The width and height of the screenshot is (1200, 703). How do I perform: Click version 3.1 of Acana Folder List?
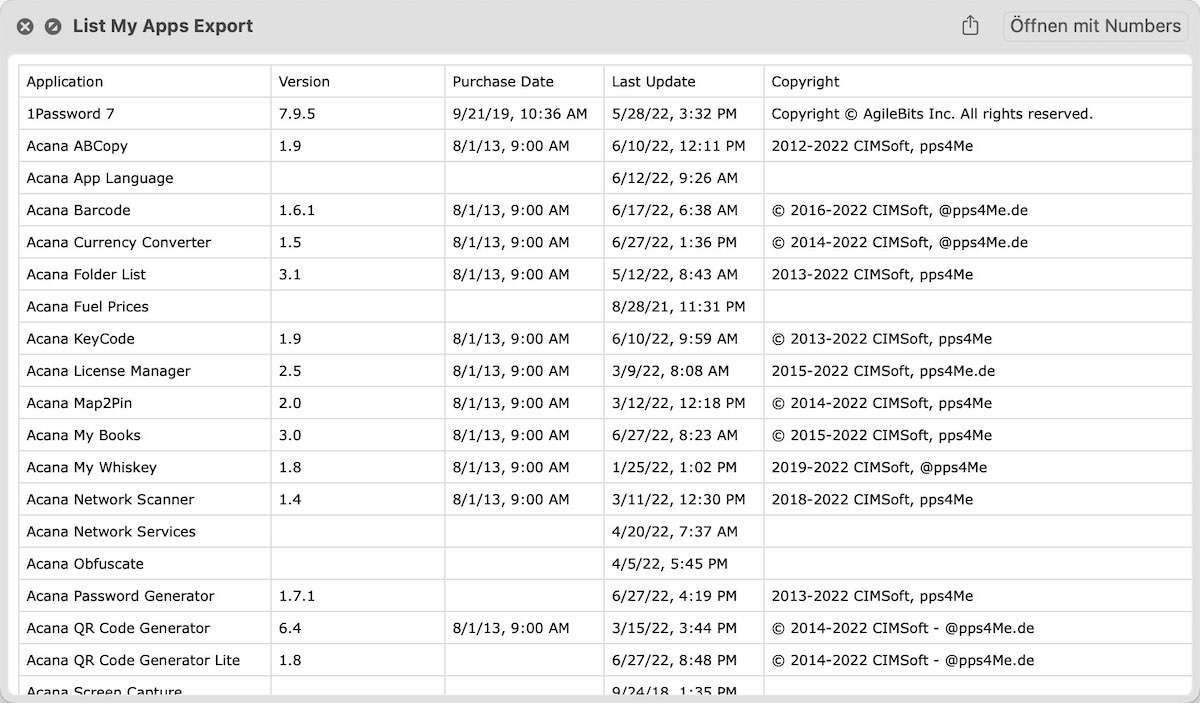(x=358, y=274)
